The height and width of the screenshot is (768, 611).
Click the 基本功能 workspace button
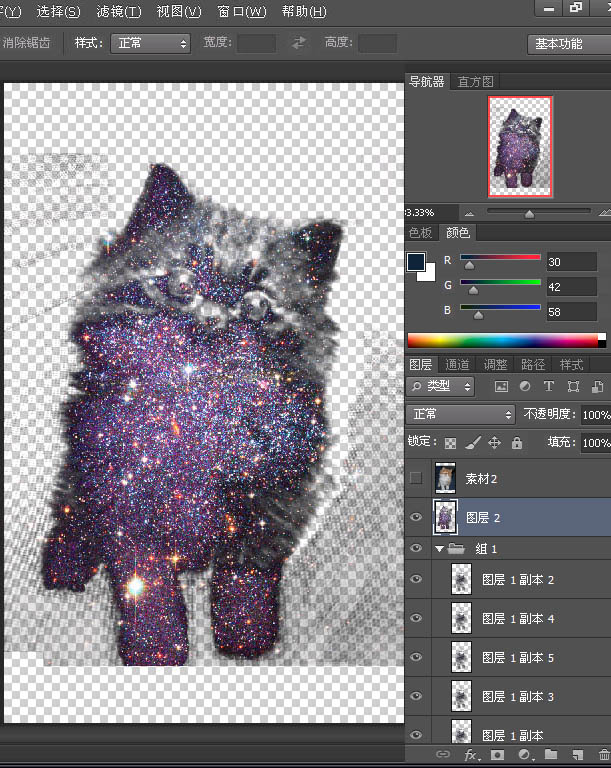tap(568, 44)
